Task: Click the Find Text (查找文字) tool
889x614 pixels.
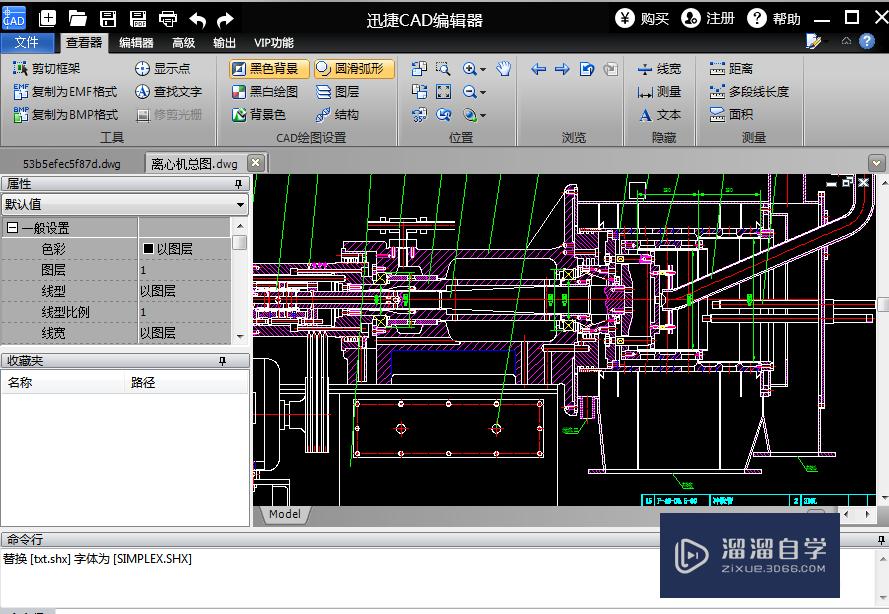Action: (168, 92)
